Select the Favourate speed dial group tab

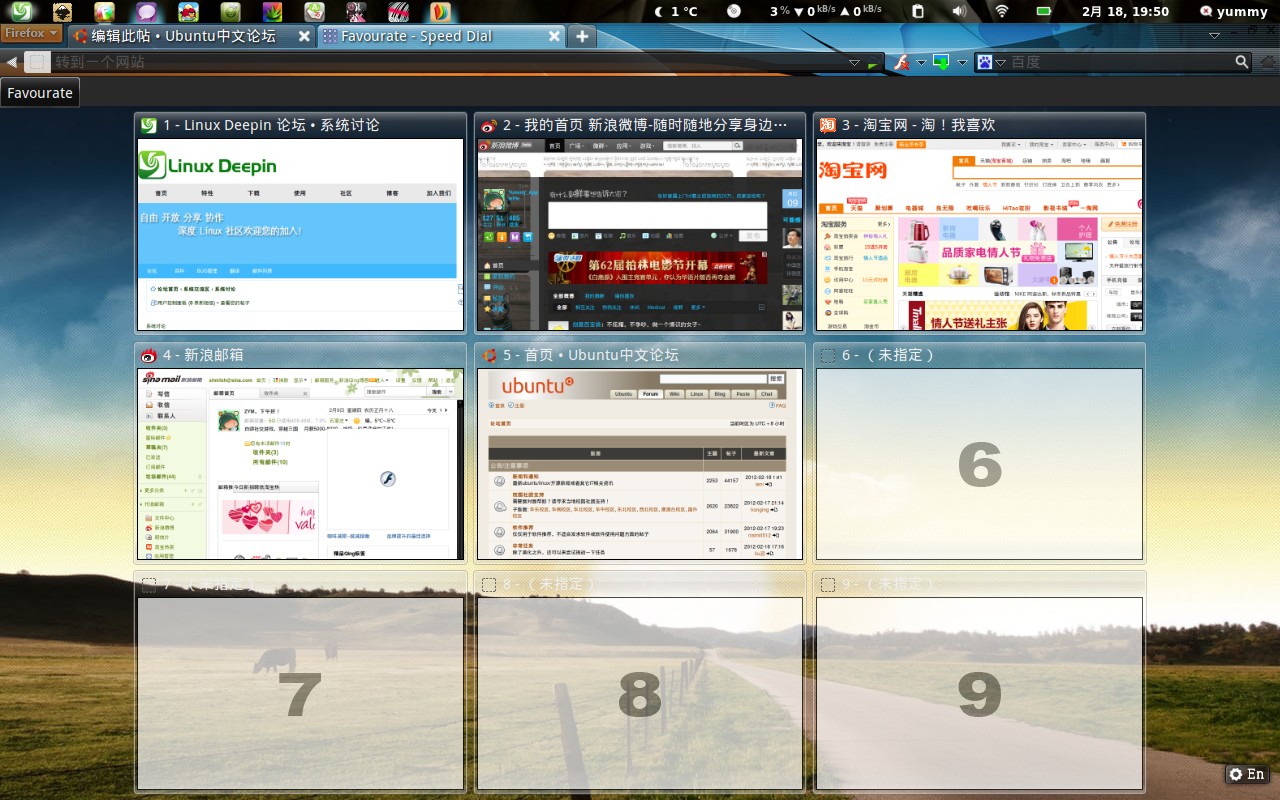coord(40,93)
